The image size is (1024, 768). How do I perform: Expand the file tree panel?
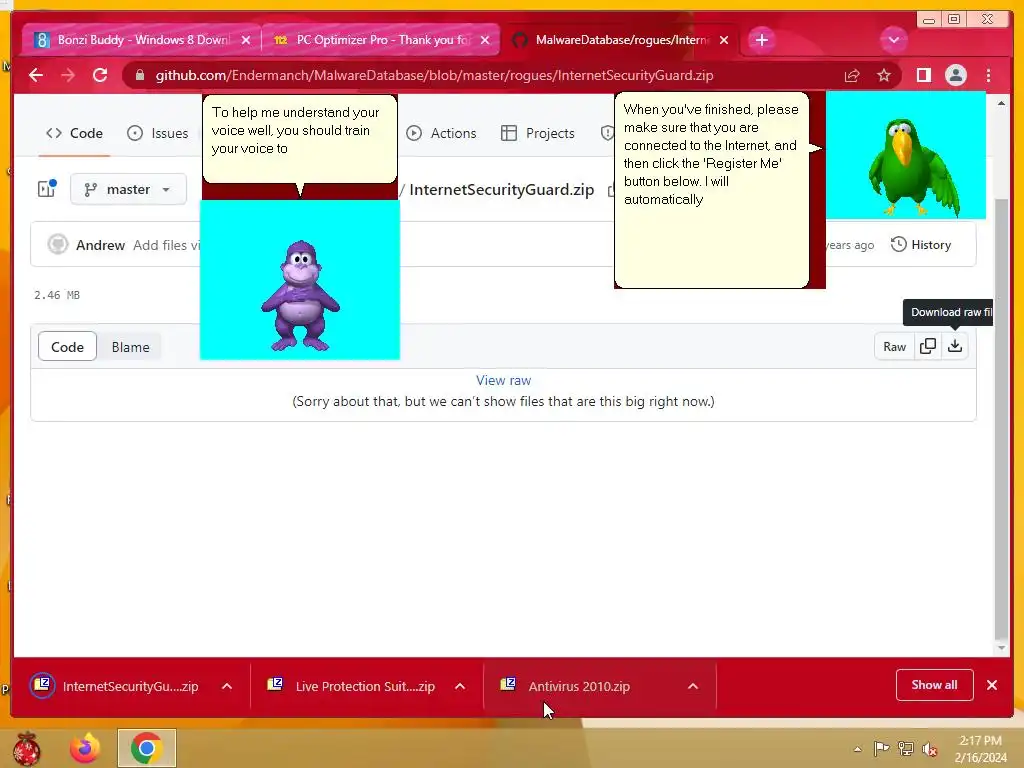[x=46, y=189]
